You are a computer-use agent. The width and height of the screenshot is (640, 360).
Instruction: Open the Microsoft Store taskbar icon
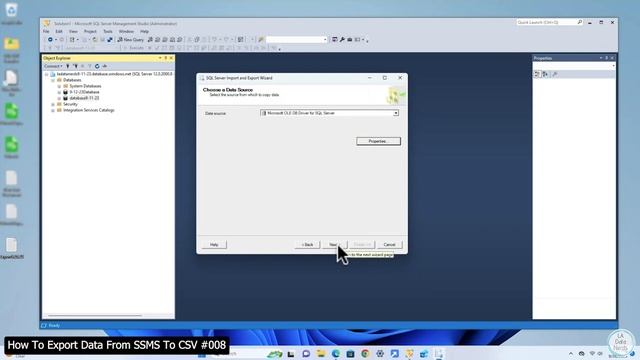pyautogui.click(x=351, y=353)
